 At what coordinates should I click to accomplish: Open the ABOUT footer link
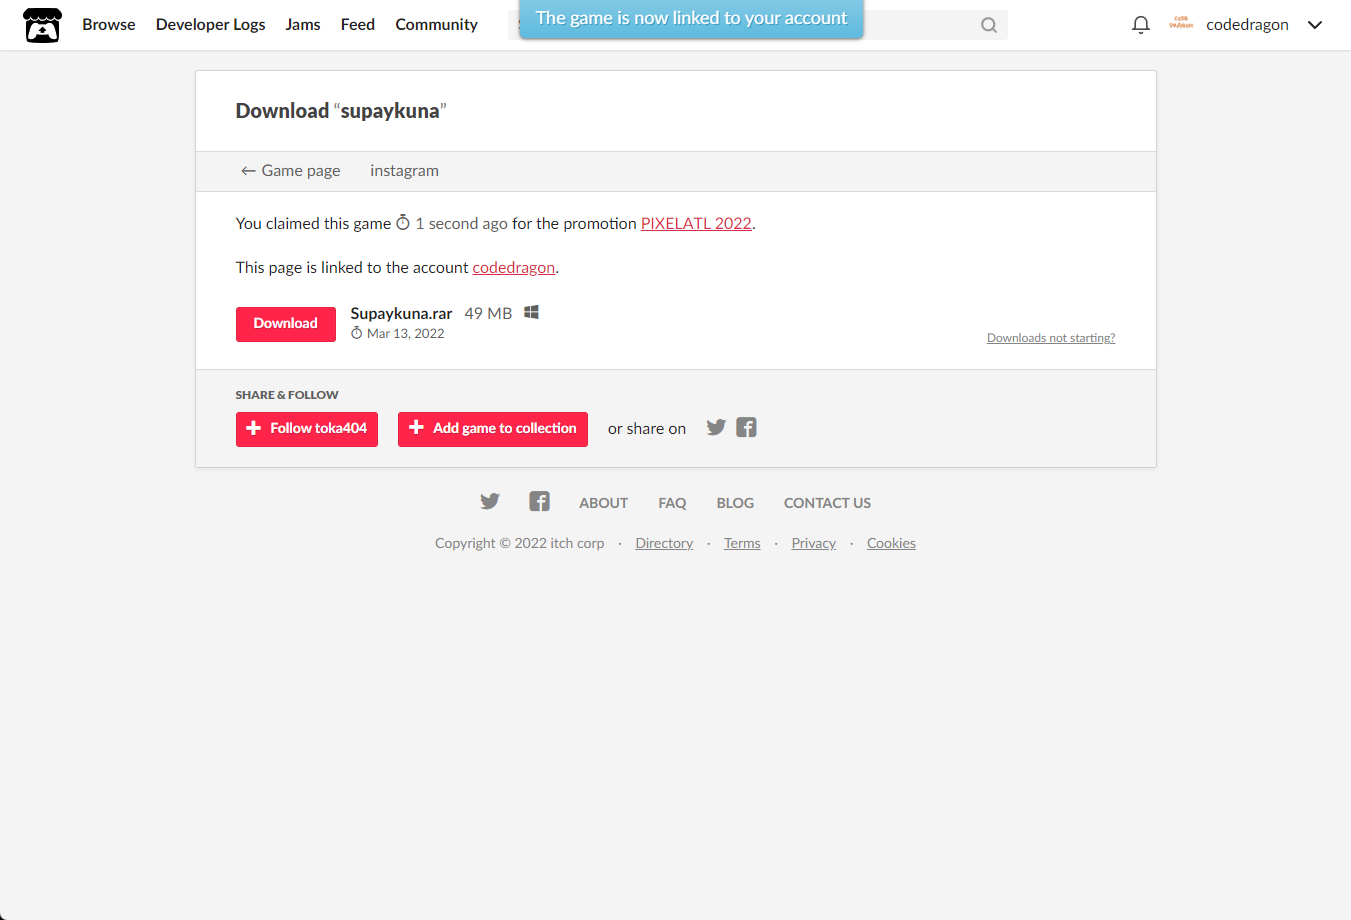pyautogui.click(x=604, y=503)
